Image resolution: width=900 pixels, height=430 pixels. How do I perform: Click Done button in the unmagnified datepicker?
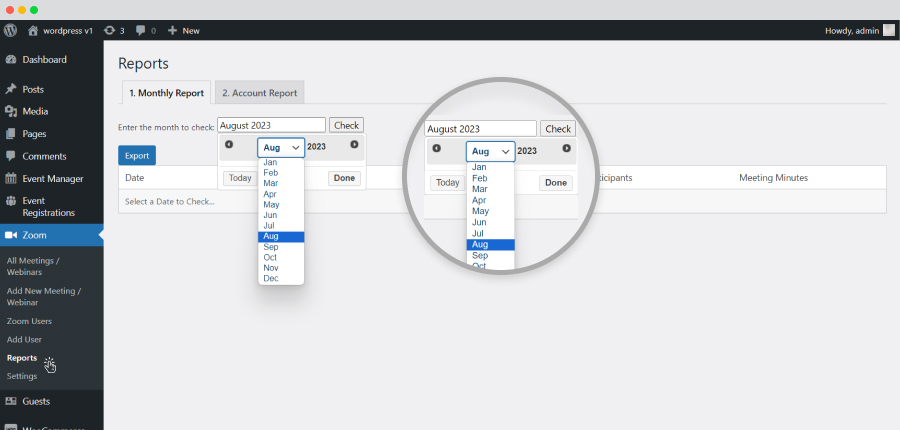(x=344, y=178)
